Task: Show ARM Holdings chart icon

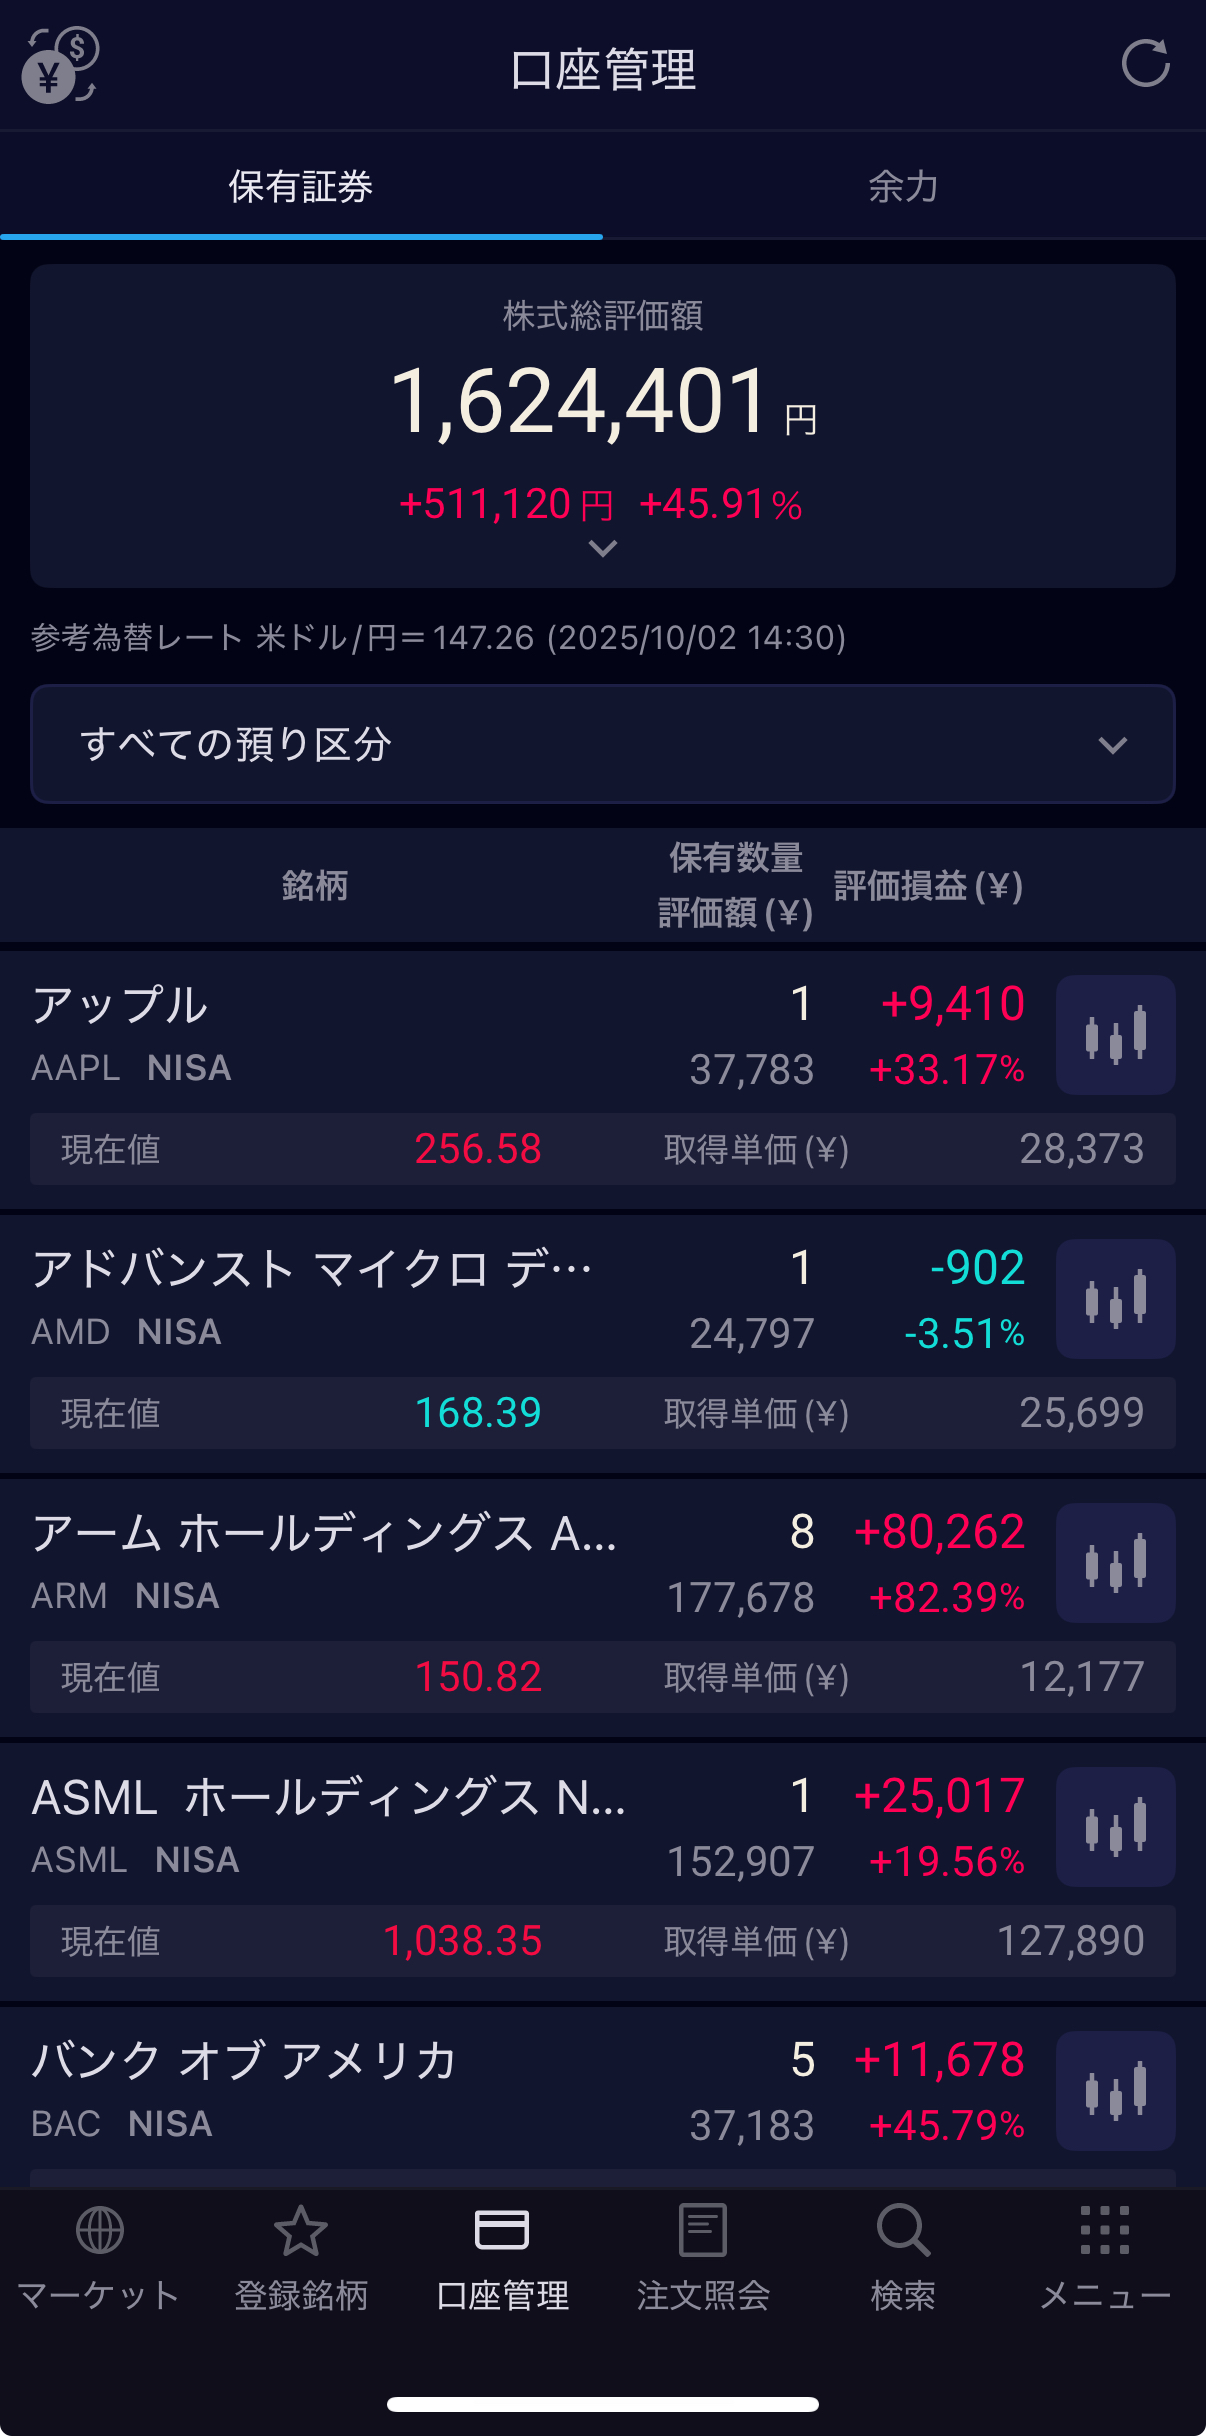Action: [x=1115, y=1563]
